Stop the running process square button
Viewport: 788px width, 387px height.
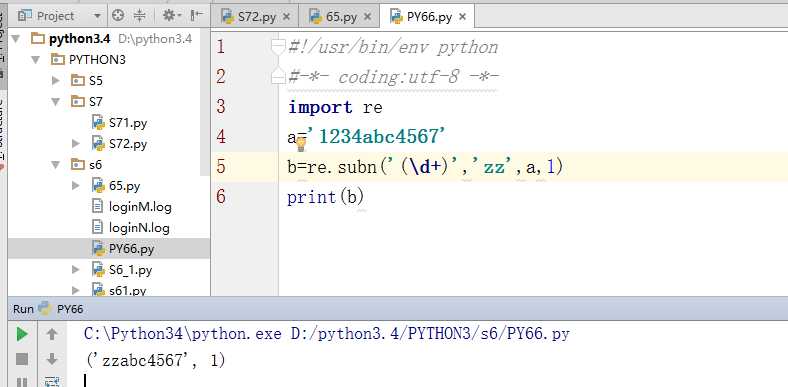pos(22,359)
